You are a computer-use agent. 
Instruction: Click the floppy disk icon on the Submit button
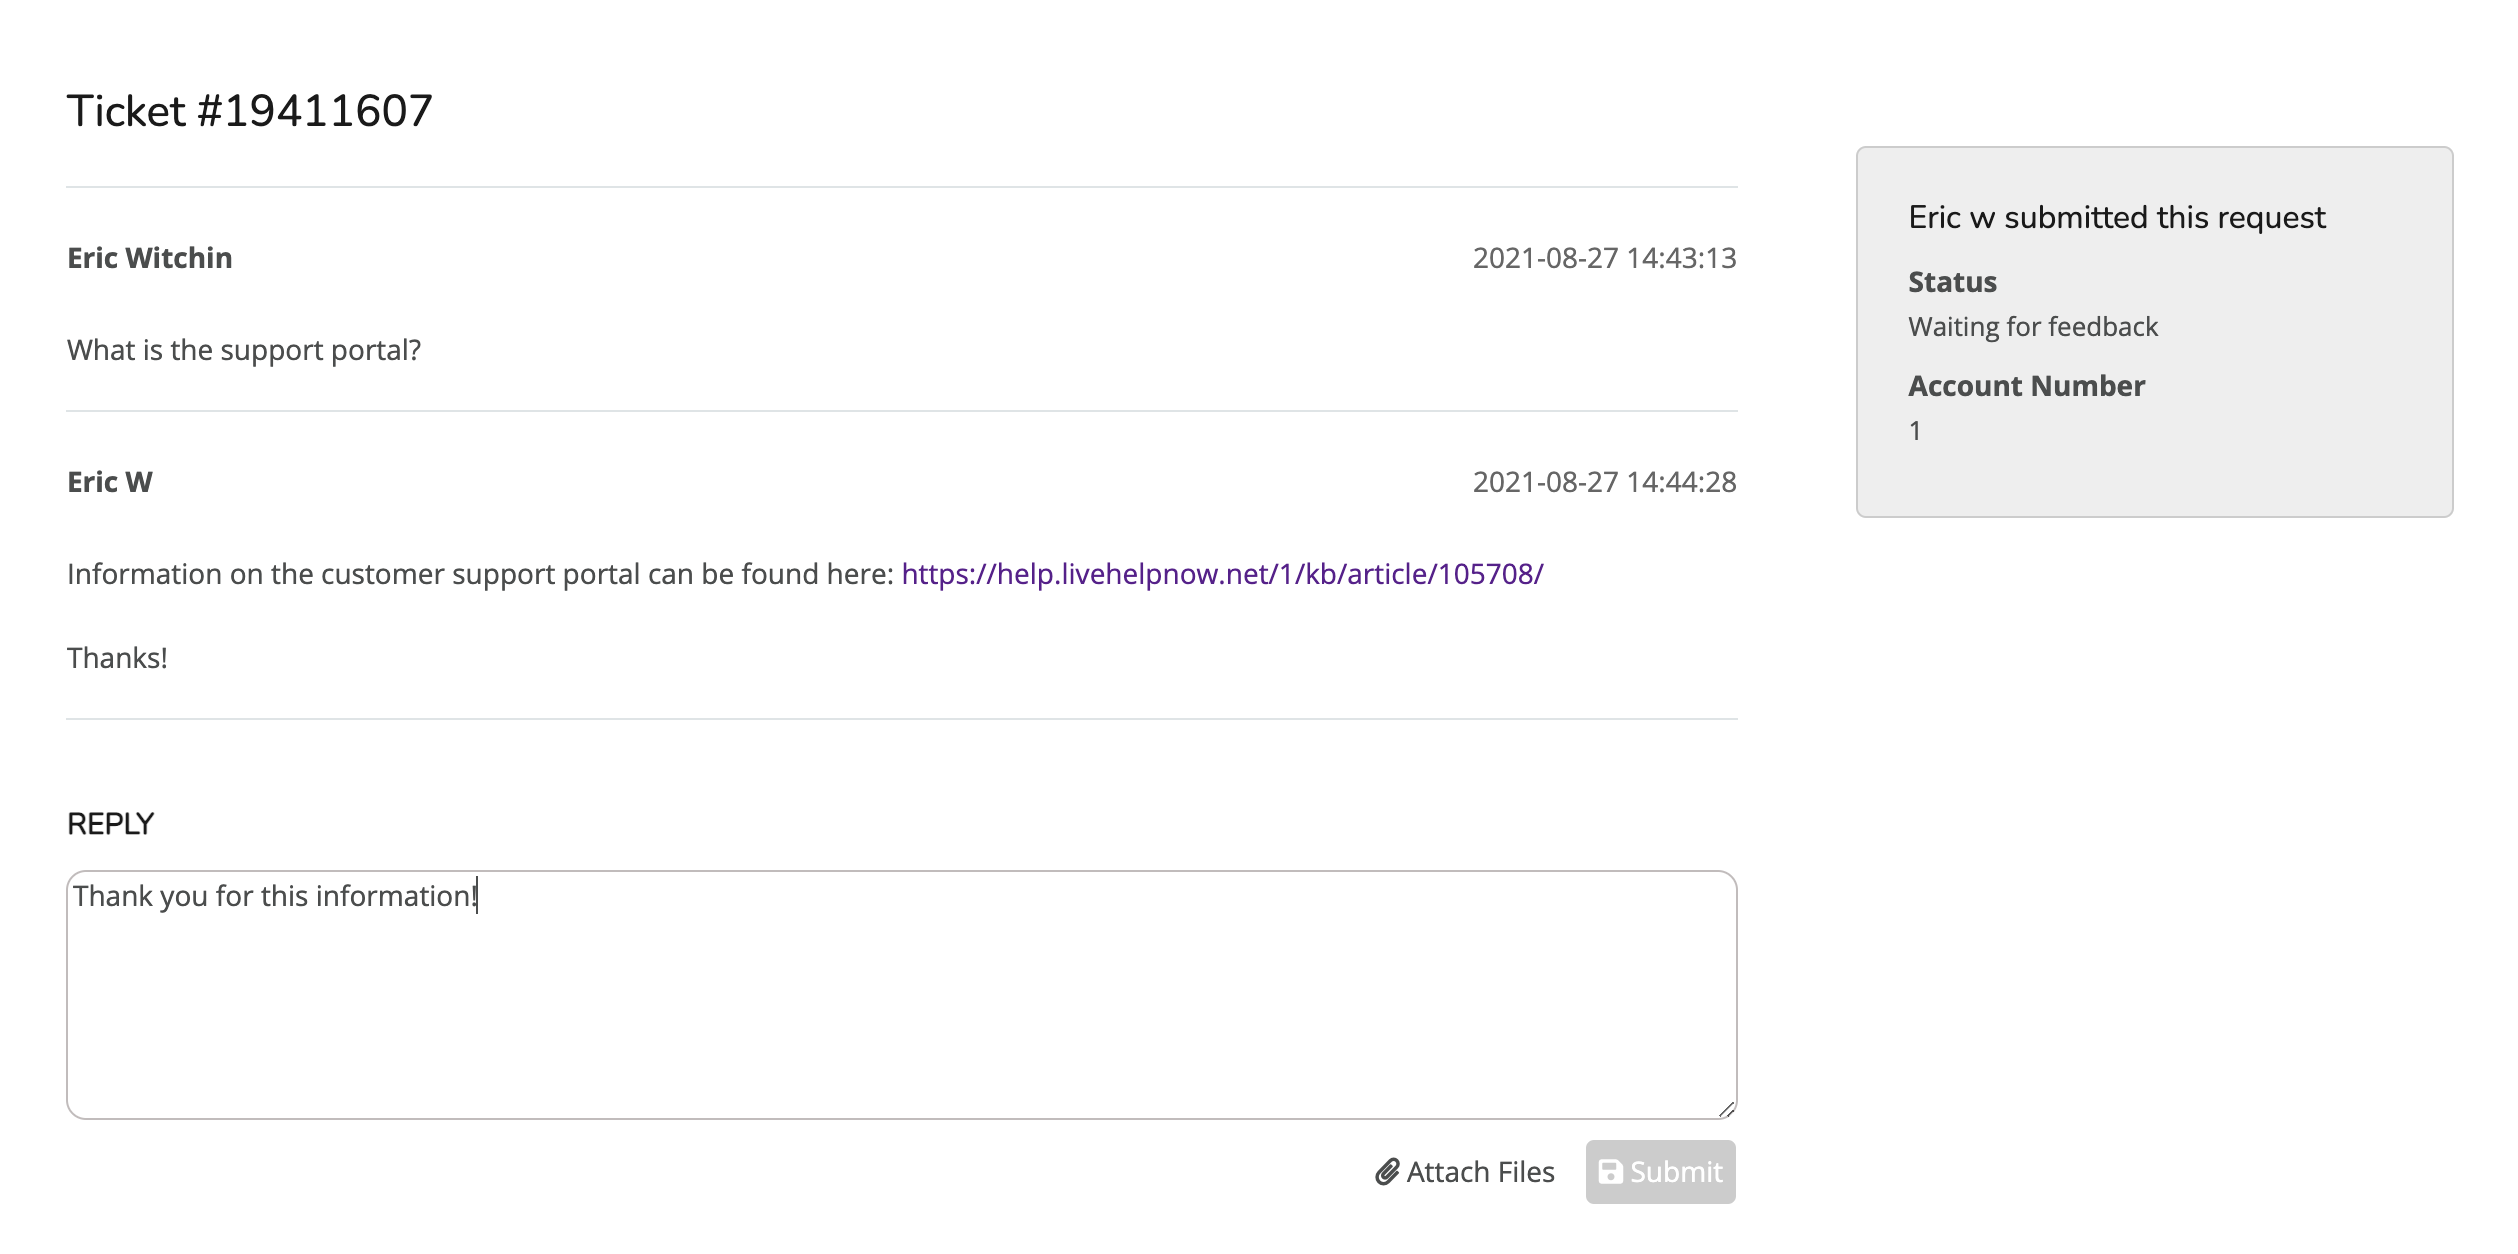tap(1611, 1172)
